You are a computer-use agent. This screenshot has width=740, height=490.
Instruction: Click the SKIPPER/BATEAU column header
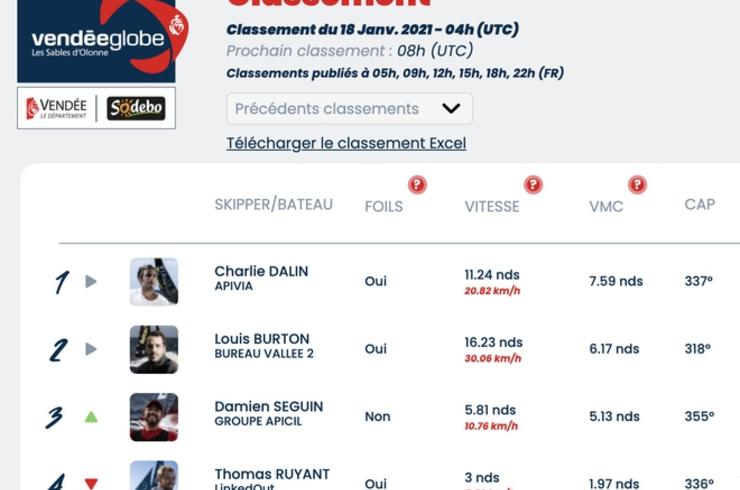click(x=273, y=205)
